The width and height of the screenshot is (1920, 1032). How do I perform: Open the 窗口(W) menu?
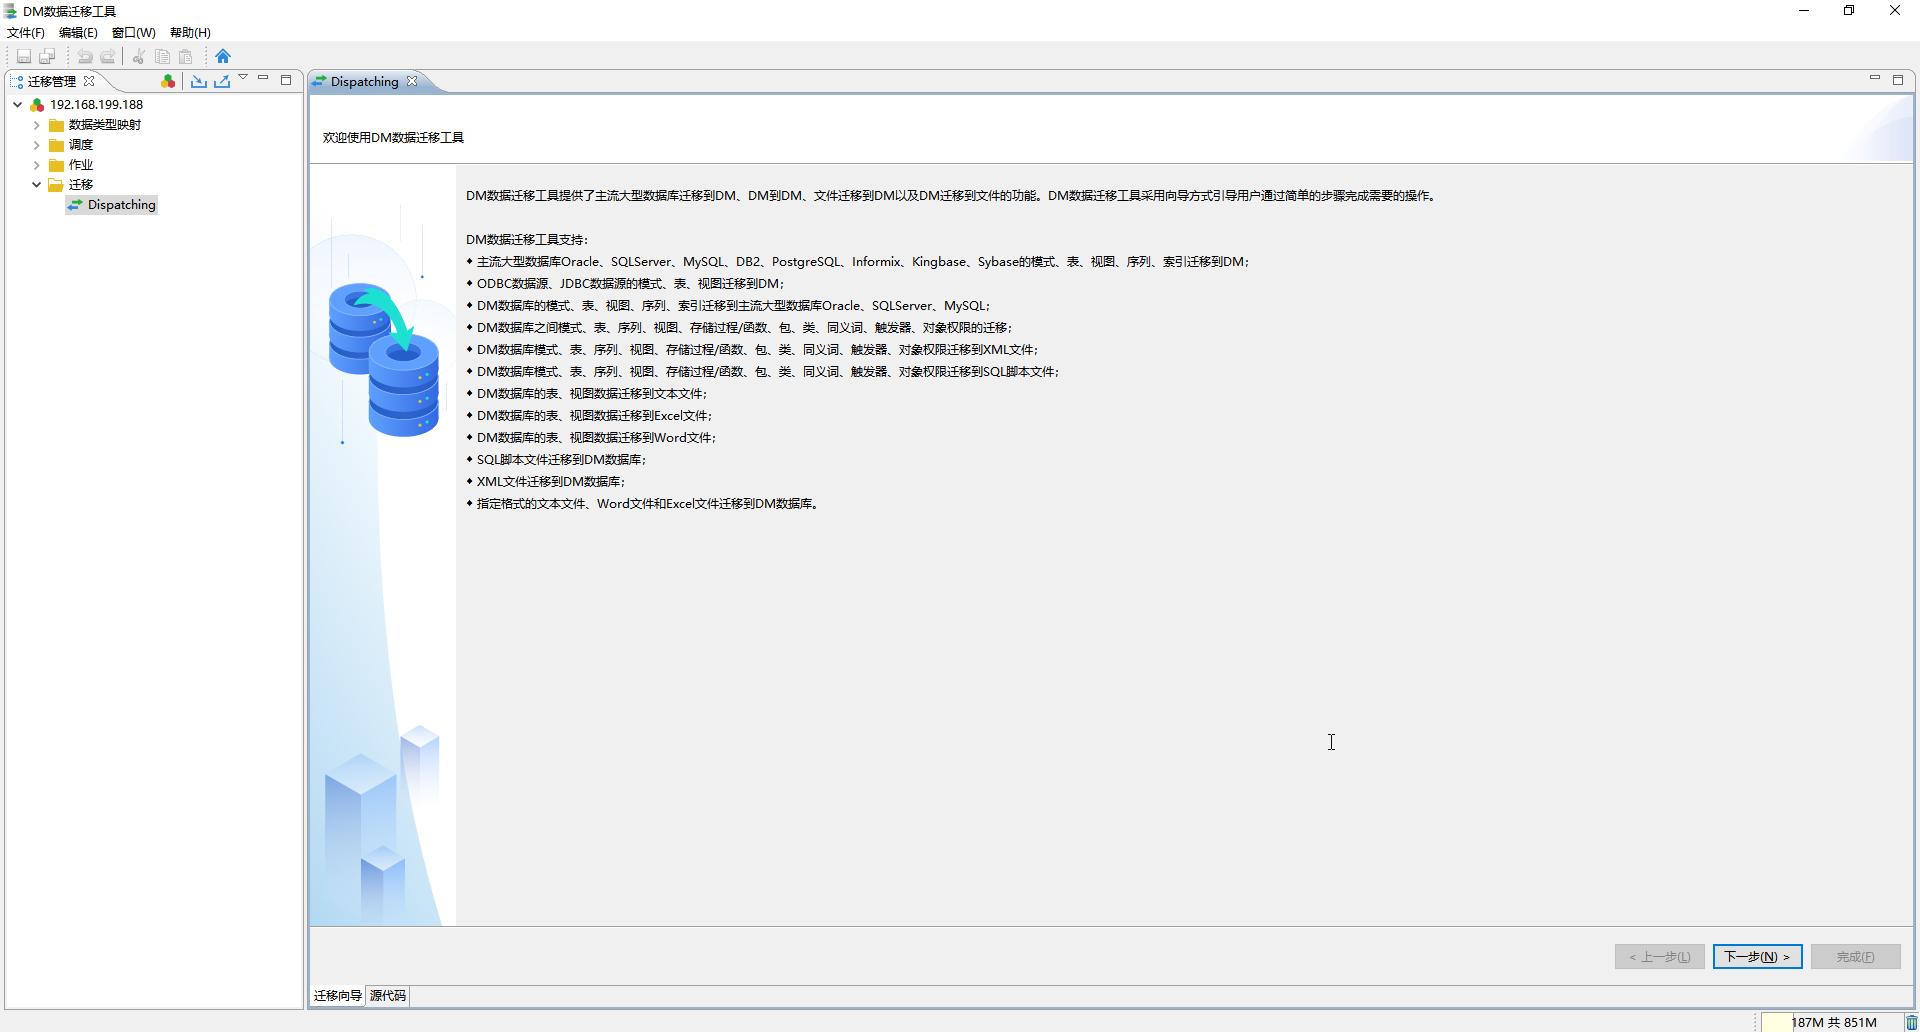133,33
